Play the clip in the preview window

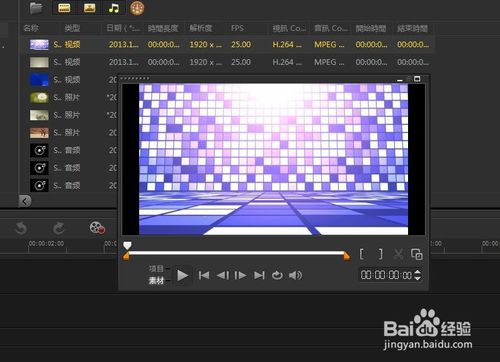(x=182, y=276)
